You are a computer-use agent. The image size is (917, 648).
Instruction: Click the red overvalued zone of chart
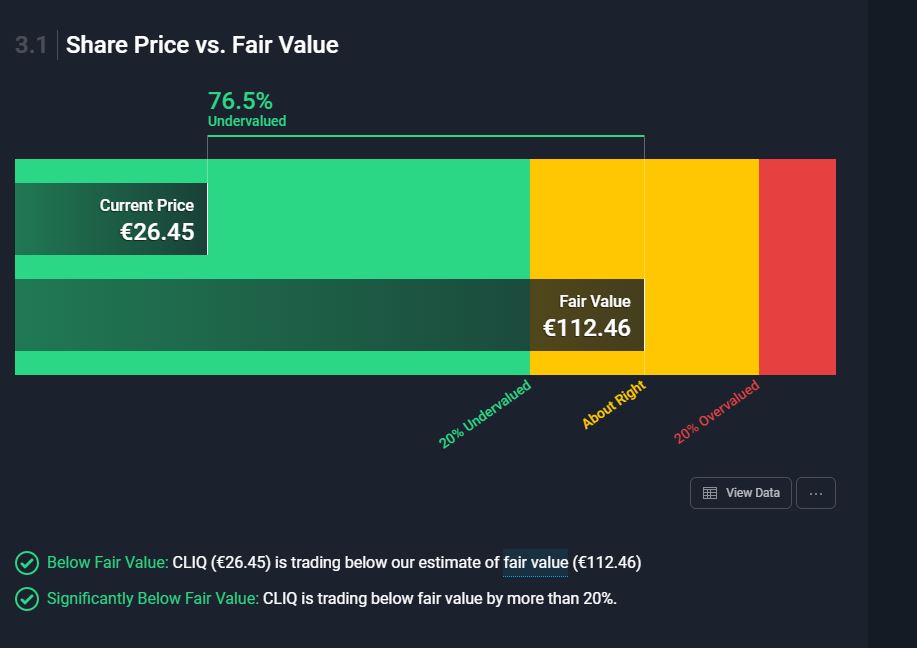797,267
